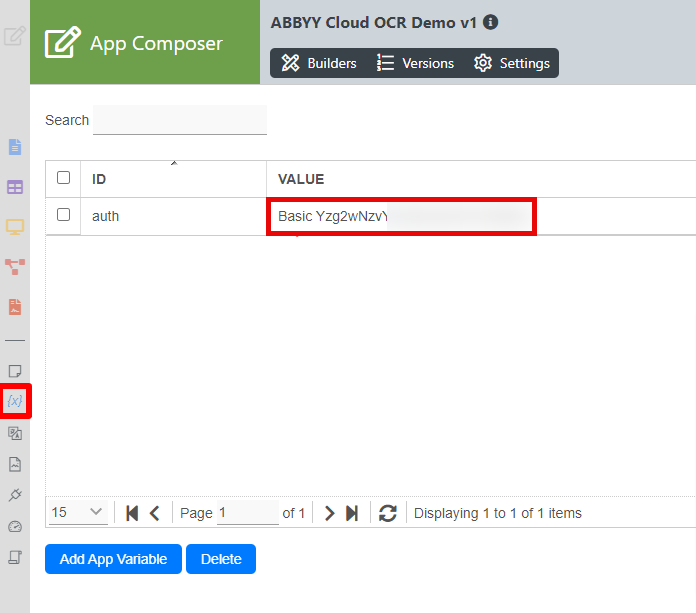Tick the checkbox for auth row

63,215
